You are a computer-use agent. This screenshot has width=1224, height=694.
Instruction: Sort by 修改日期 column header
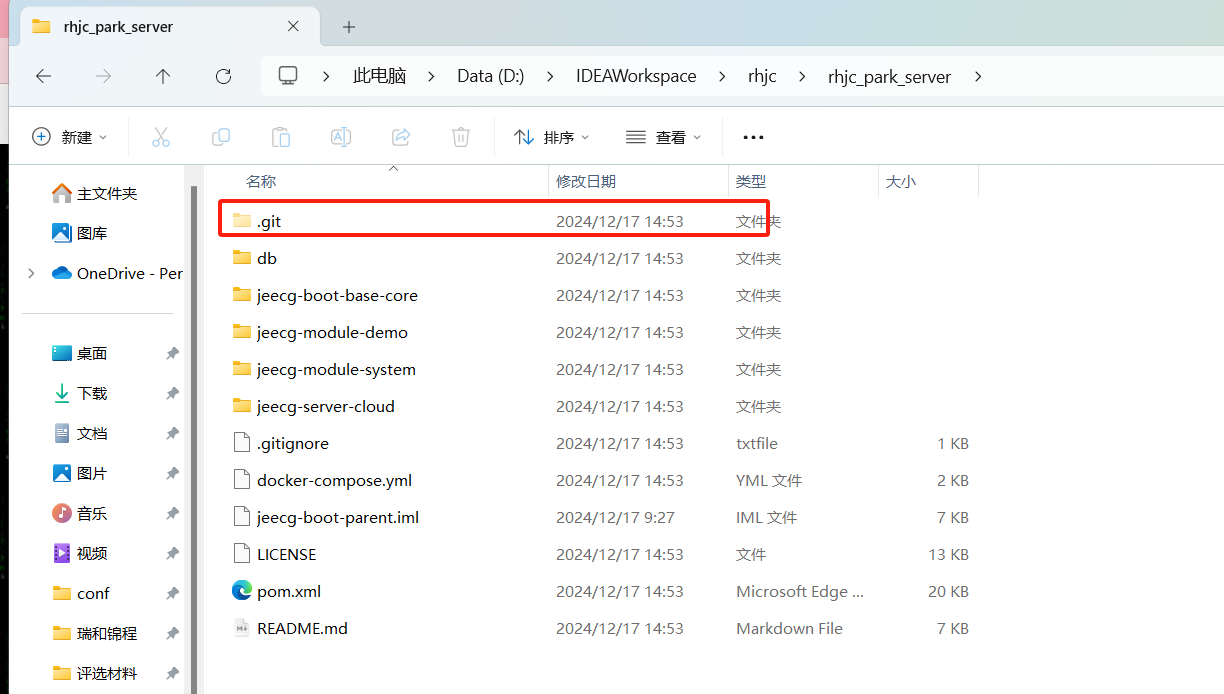tap(586, 181)
